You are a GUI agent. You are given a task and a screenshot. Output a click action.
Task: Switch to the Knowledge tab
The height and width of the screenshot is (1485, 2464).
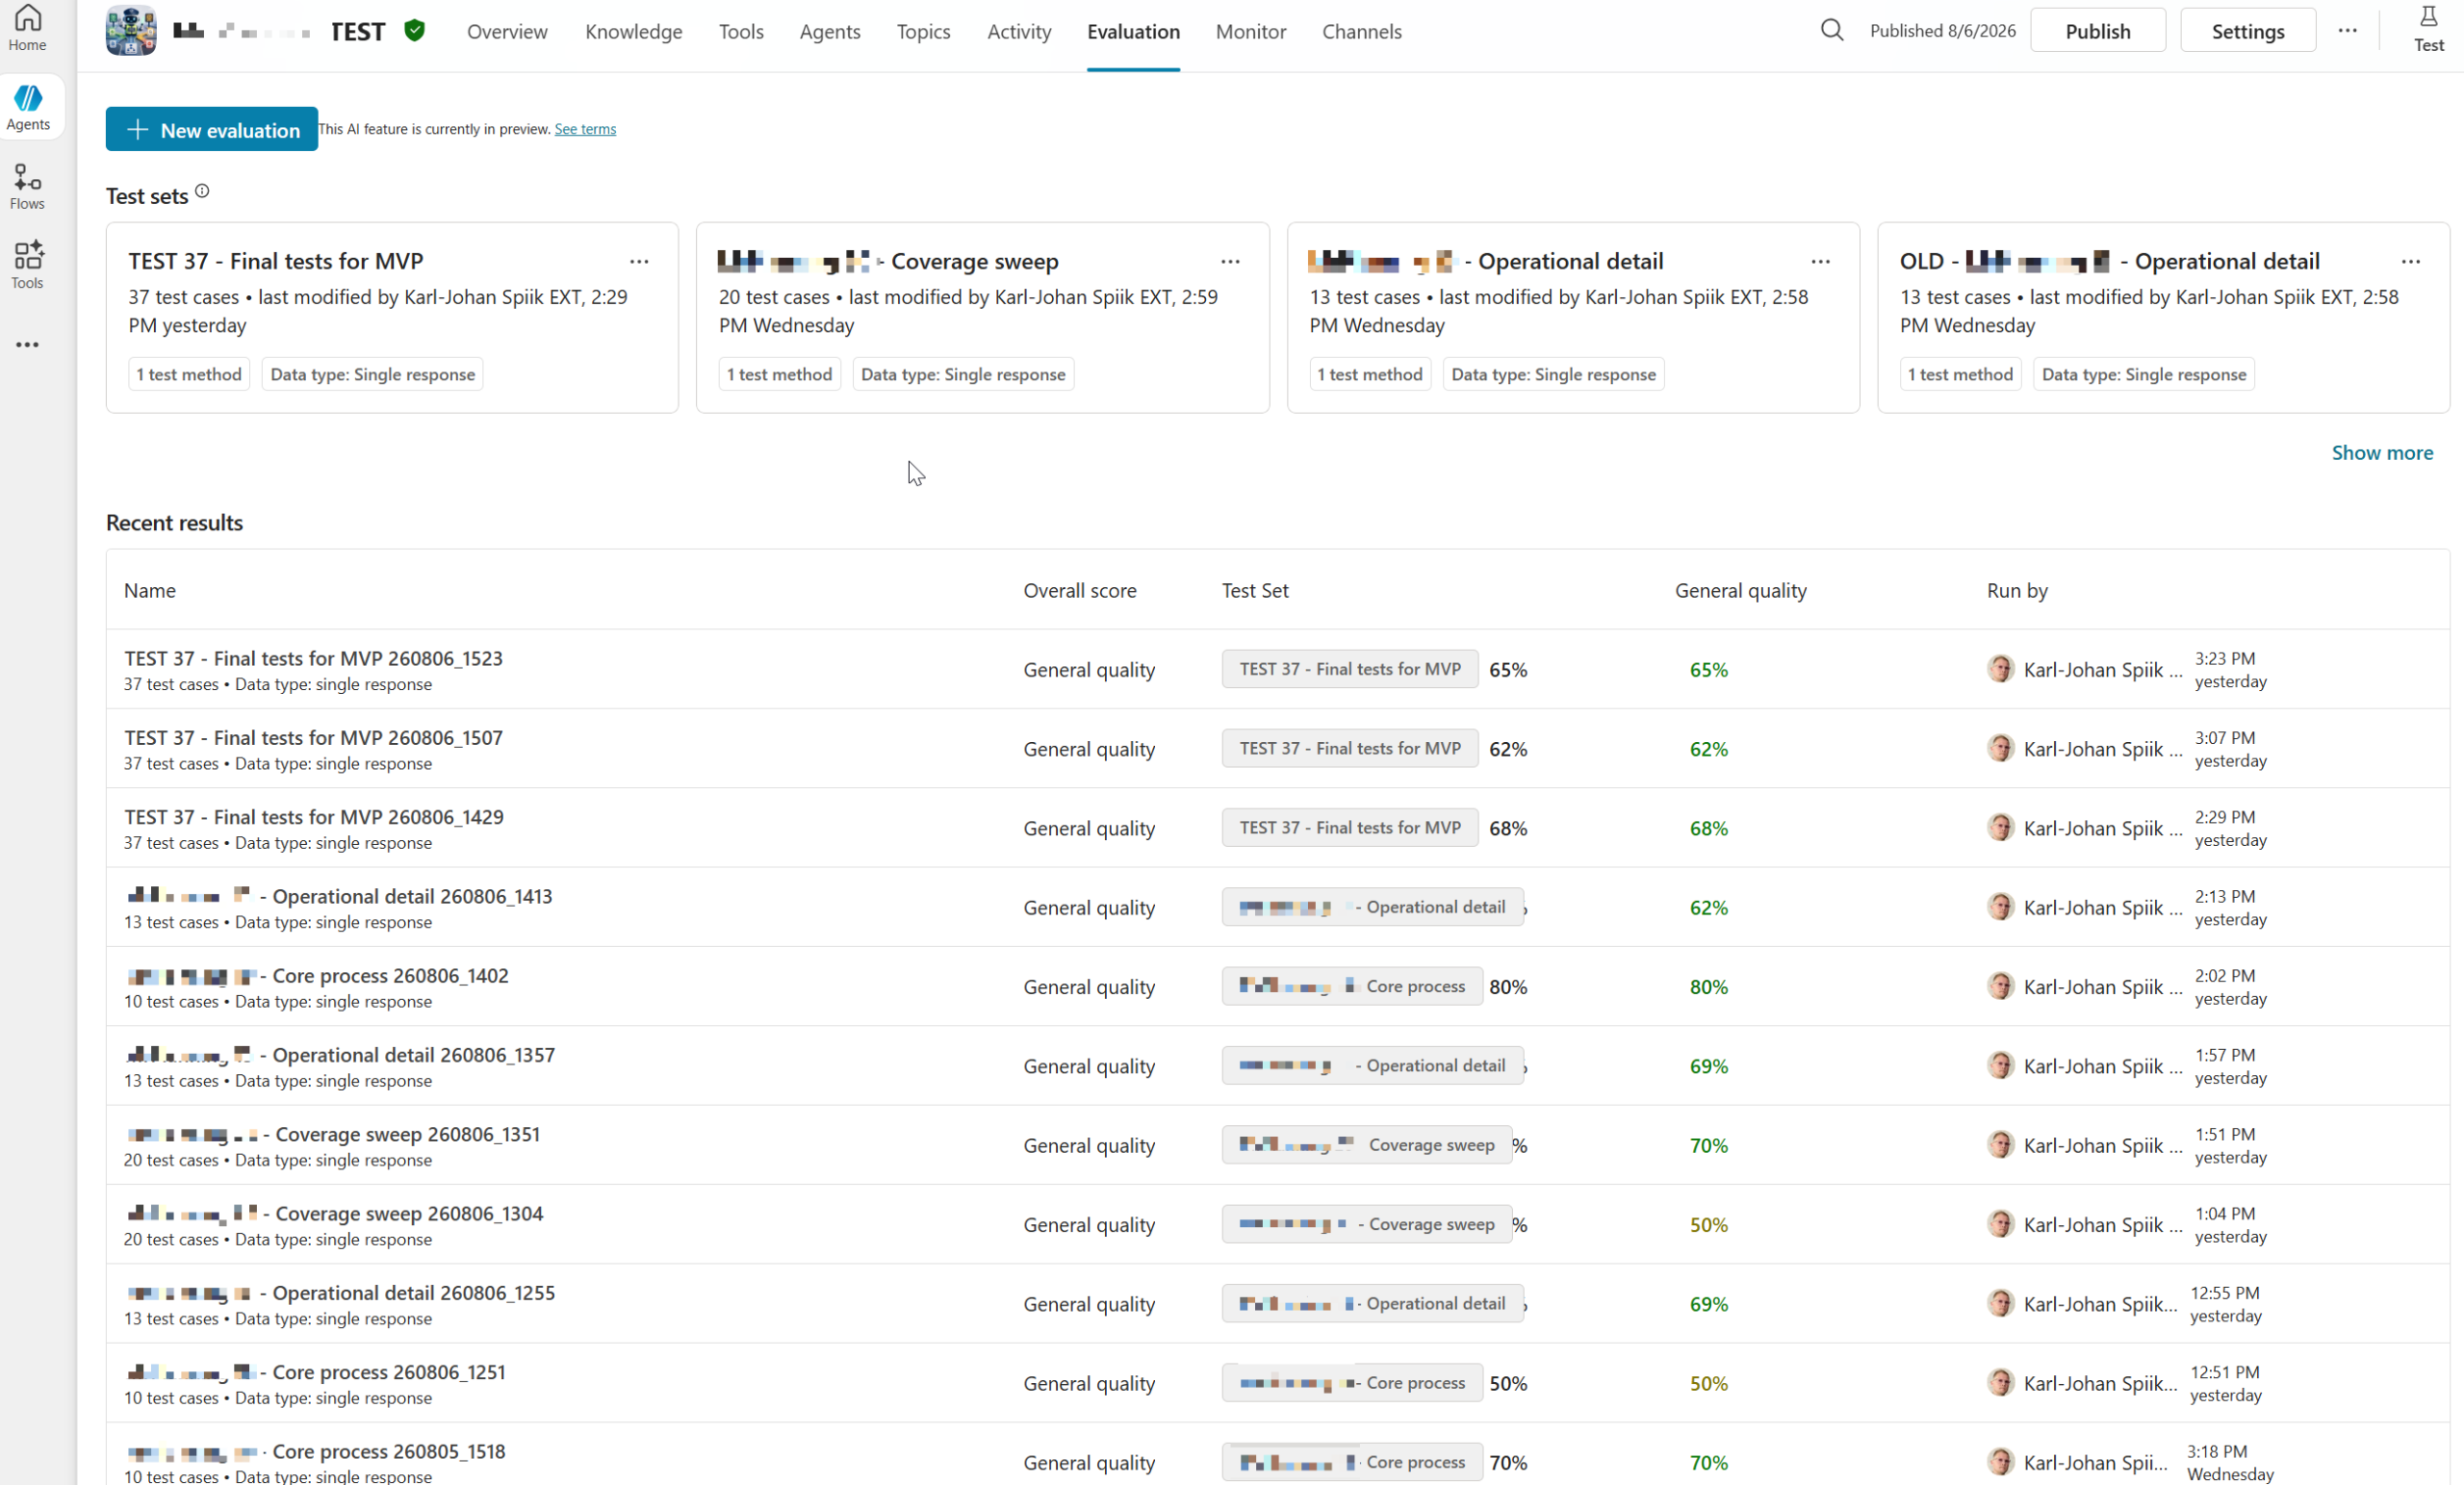[x=633, y=32]
